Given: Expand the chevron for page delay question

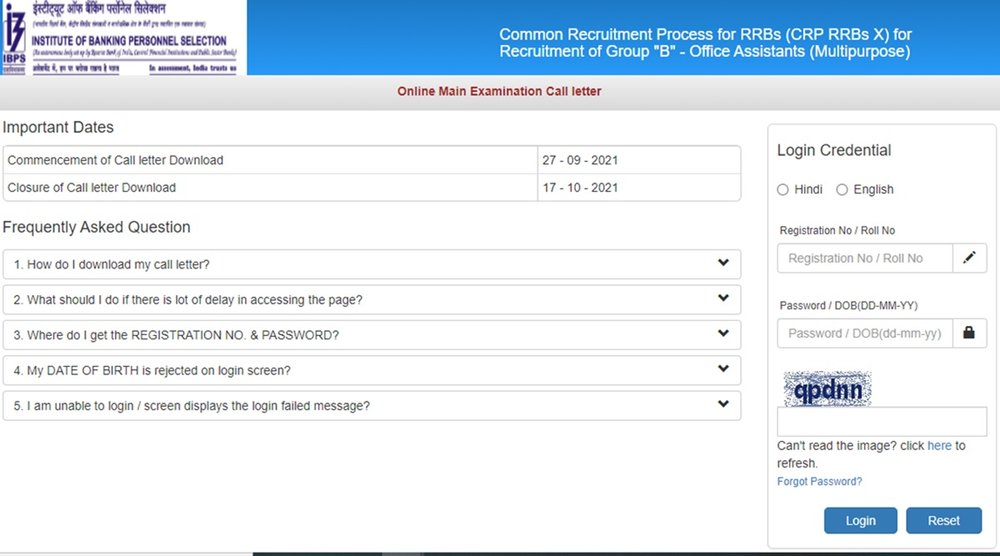Looking at the screenshot, I should (x=723, y=299).
